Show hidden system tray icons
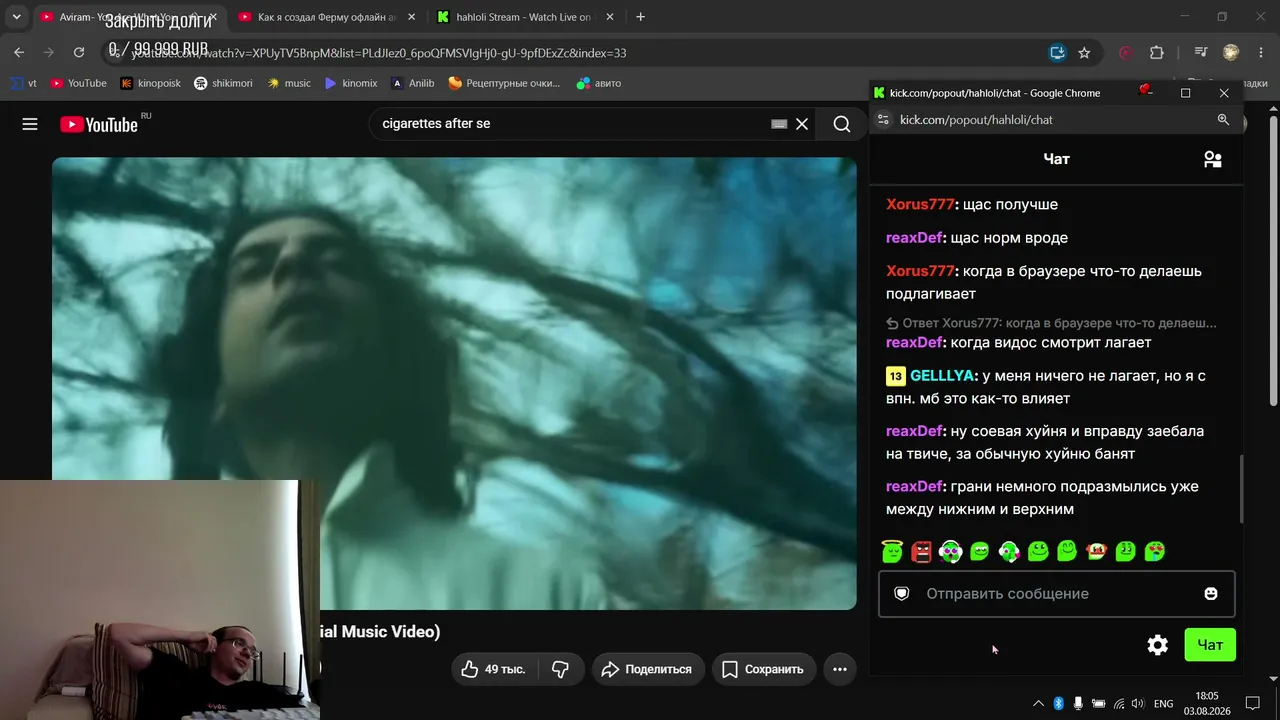Viewport: 1280px width, 720px height. coord(1038,703)
